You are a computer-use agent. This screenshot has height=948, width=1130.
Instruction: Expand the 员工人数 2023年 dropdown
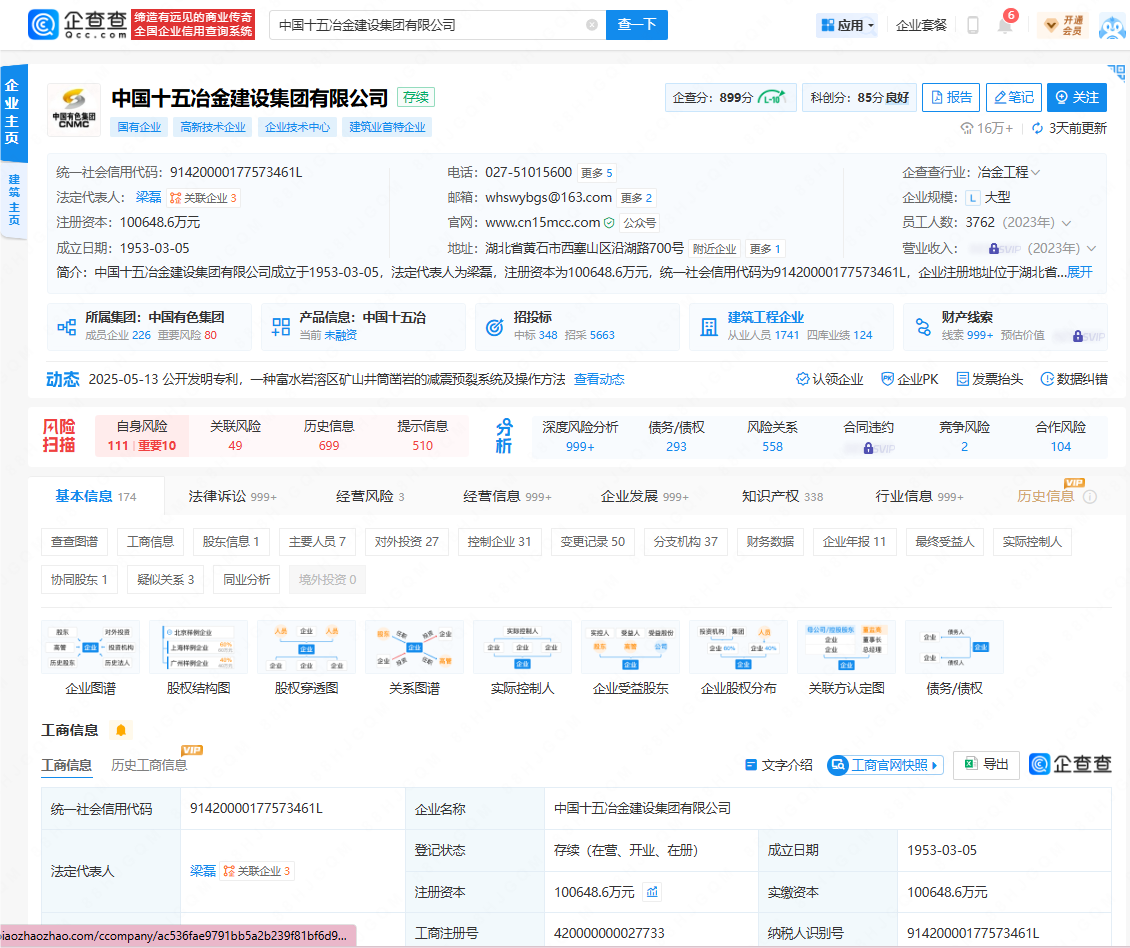(x=1067, y=223)
